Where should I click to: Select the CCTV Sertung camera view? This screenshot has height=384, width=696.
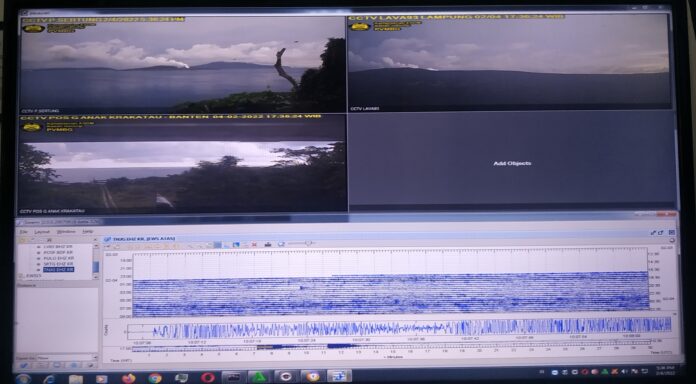click(x=182, y=65)
